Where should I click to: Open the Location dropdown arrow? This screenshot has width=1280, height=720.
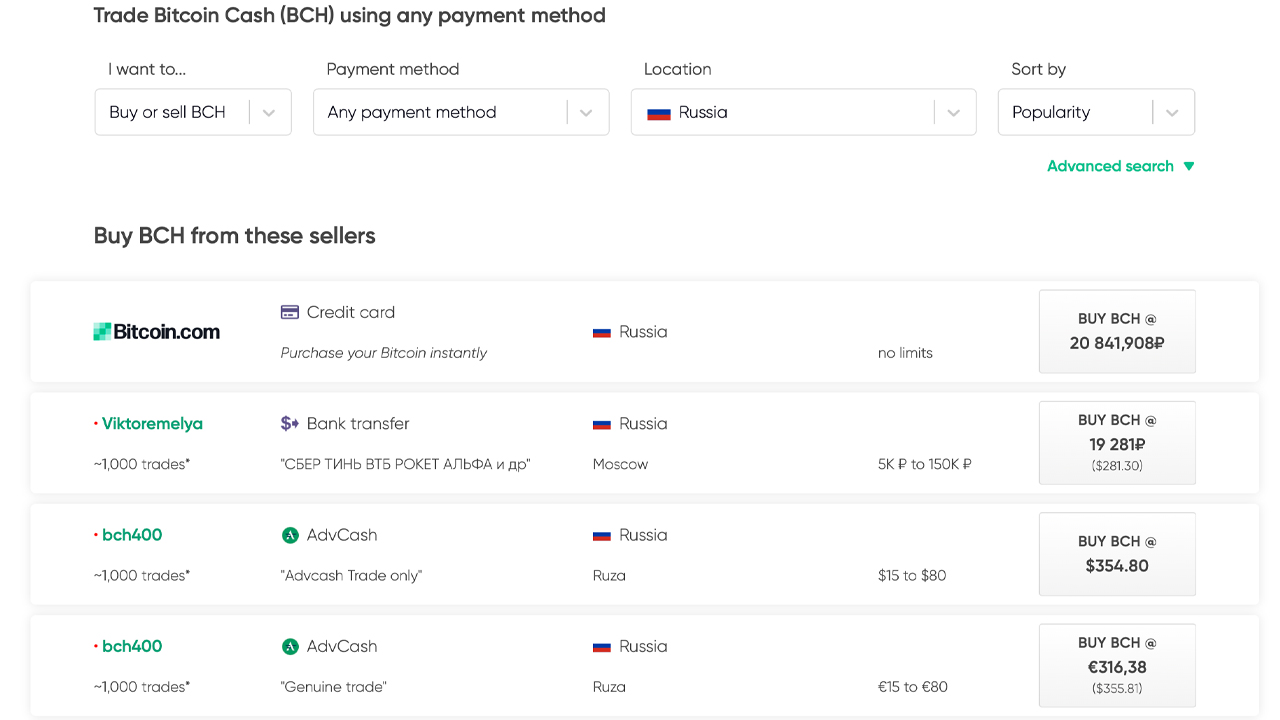click(954, 113)
